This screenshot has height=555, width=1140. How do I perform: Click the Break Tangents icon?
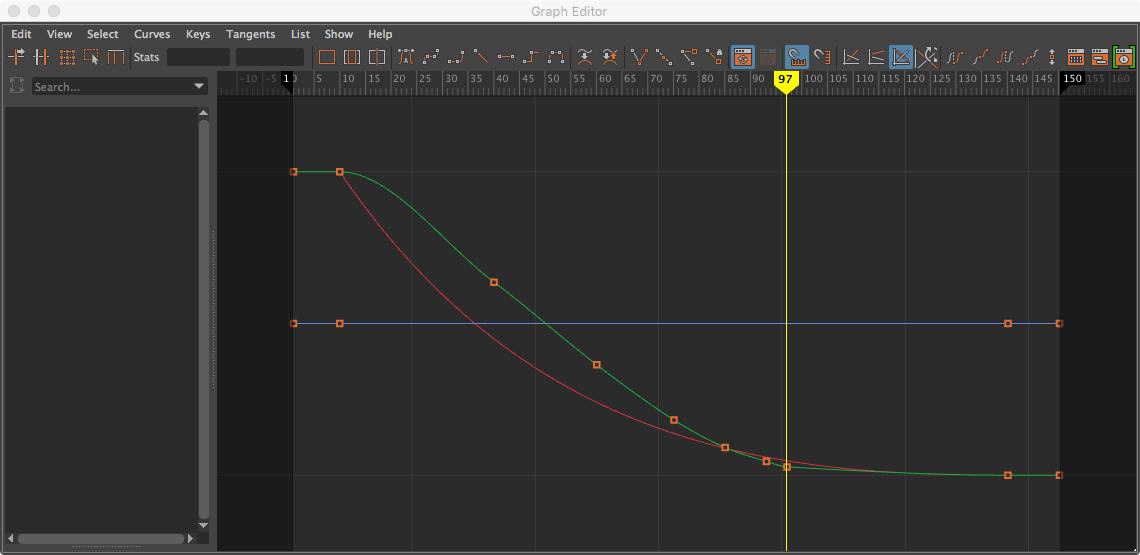pyautogui.click(x=639, y=57)
